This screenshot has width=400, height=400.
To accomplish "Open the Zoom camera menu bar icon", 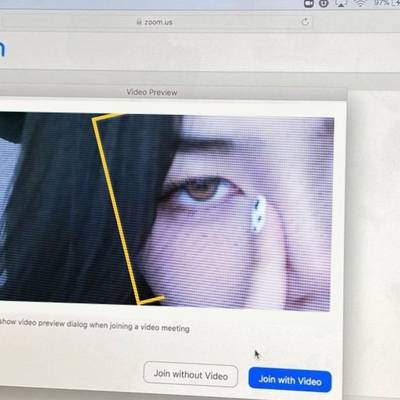I will 309,4.
